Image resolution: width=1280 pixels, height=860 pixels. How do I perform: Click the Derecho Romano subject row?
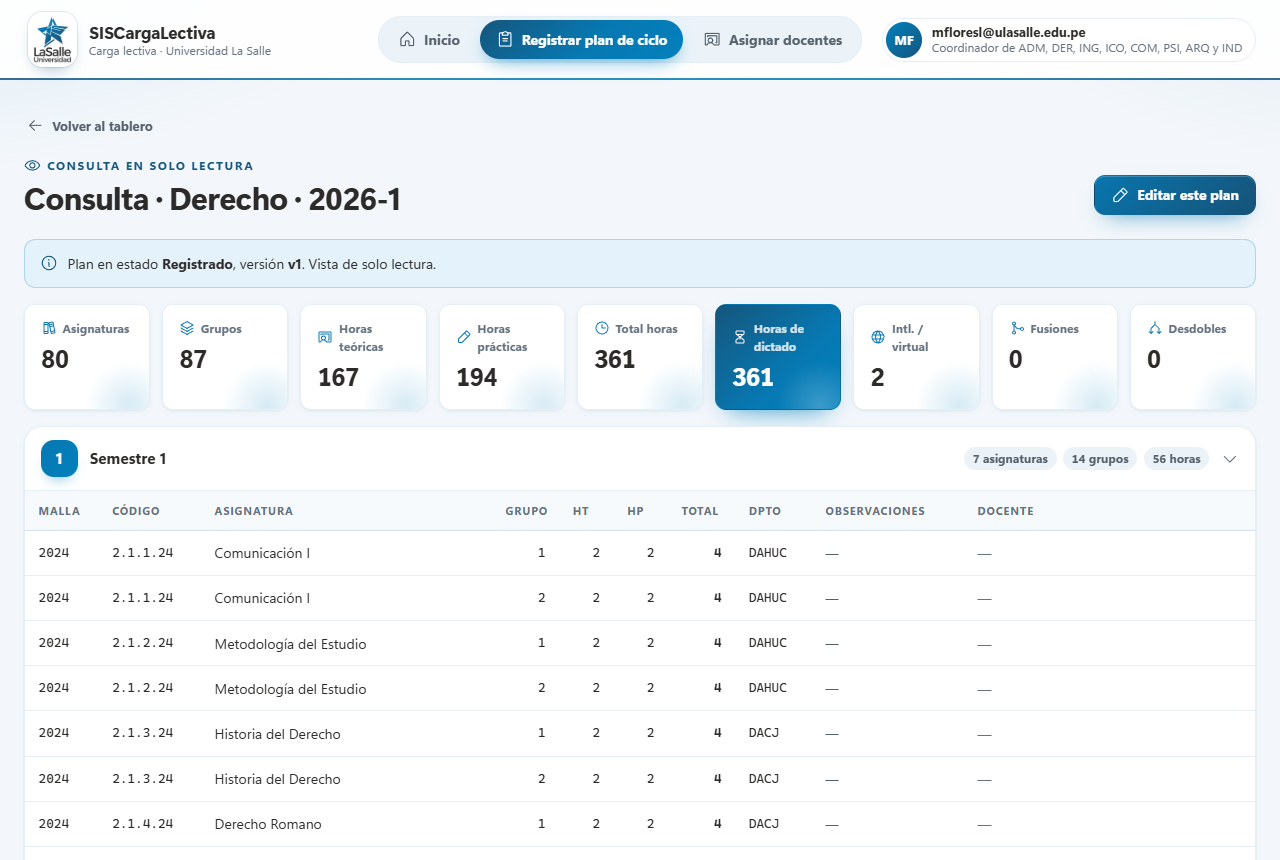(x=640, y=824)
